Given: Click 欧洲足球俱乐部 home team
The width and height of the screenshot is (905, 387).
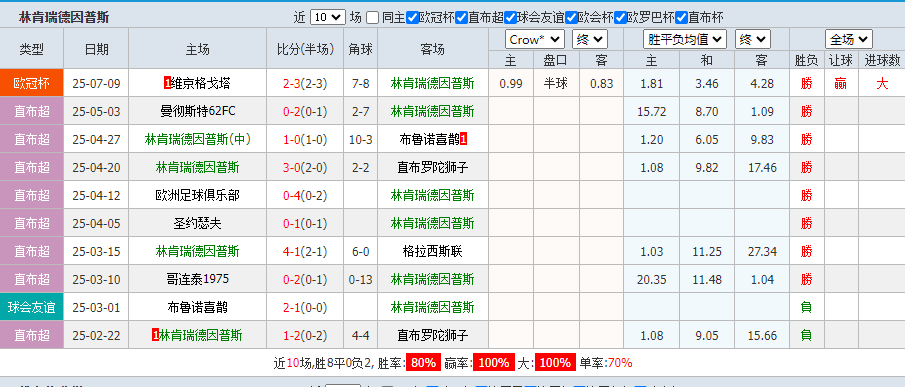Looking at the screenshot, I should tap(198, 196).
